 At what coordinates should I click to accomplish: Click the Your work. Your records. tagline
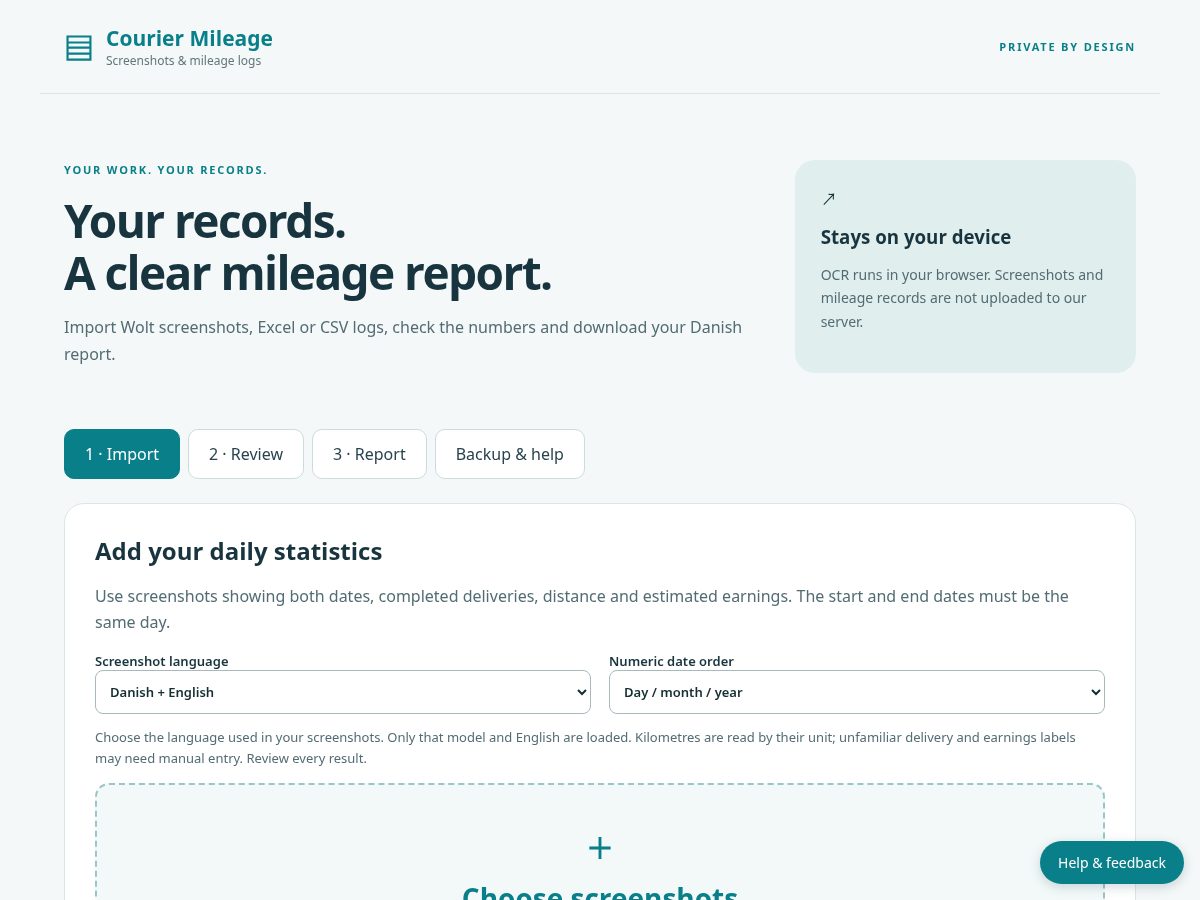[x=166, y=170]
